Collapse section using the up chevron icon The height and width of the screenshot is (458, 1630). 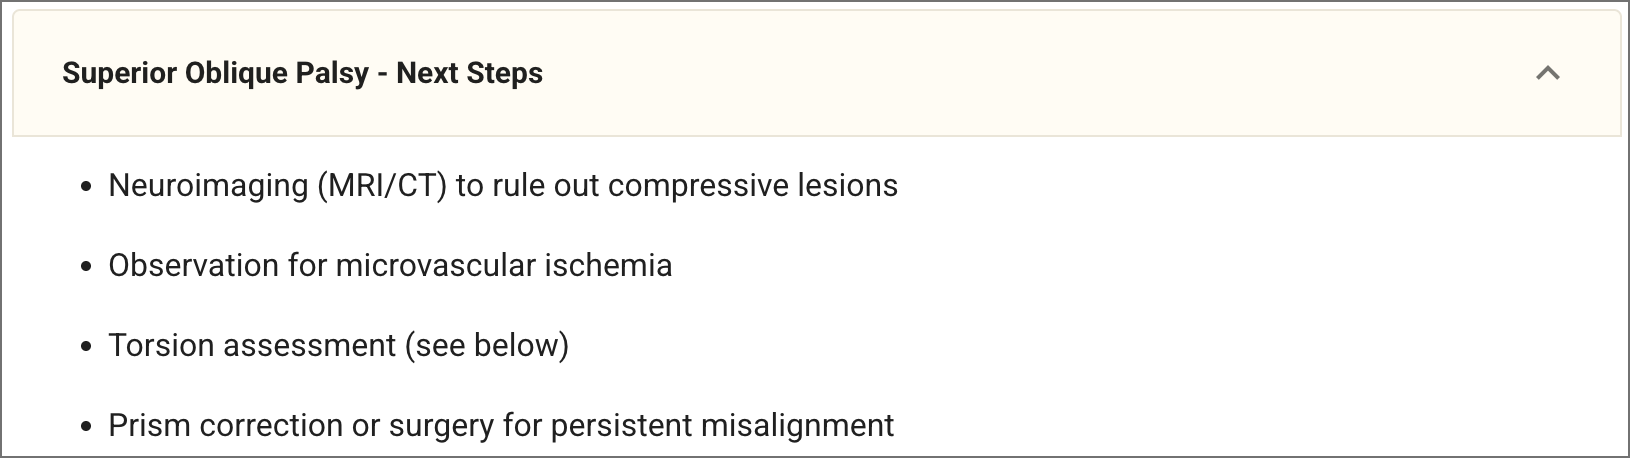click(1547, 73)
